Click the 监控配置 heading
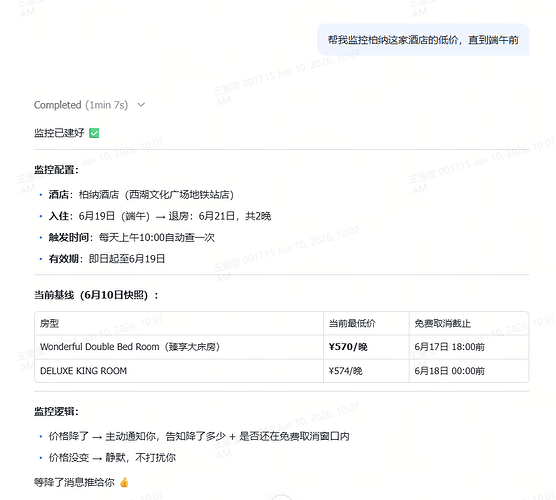 56,170
